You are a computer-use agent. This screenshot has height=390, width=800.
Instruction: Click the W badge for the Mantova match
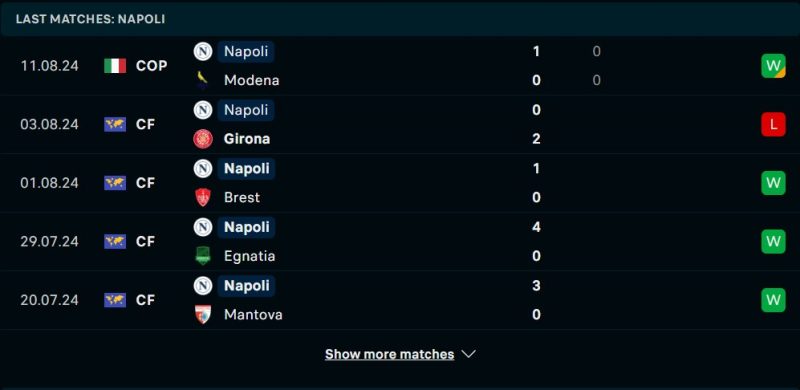point(773,300)
